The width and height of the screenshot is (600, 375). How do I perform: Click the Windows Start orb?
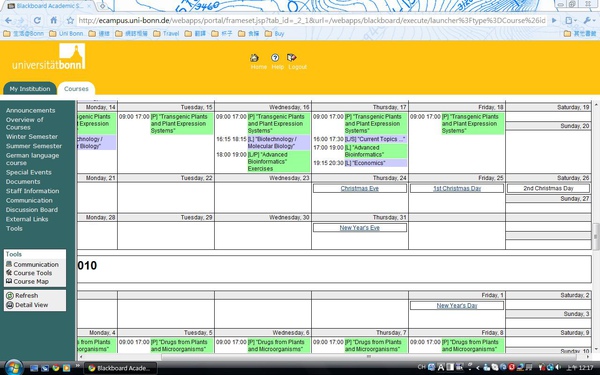tap(14, 368)
